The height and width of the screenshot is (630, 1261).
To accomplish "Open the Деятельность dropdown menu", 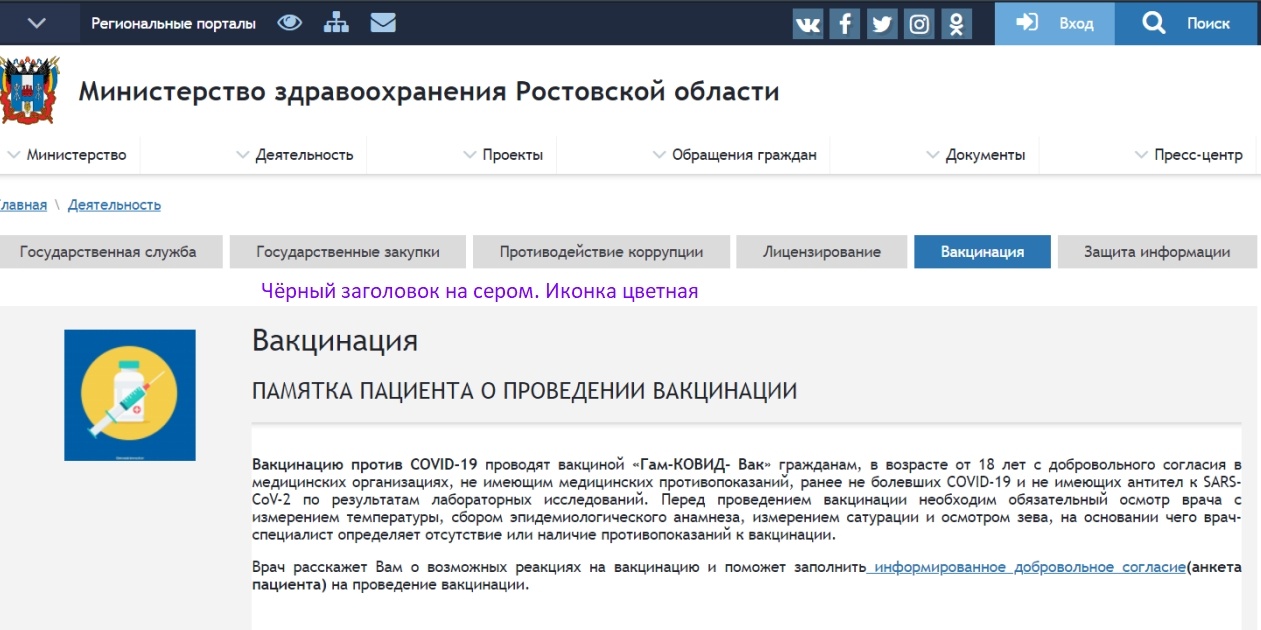I will pyautogui.click(x=296, y=155).
